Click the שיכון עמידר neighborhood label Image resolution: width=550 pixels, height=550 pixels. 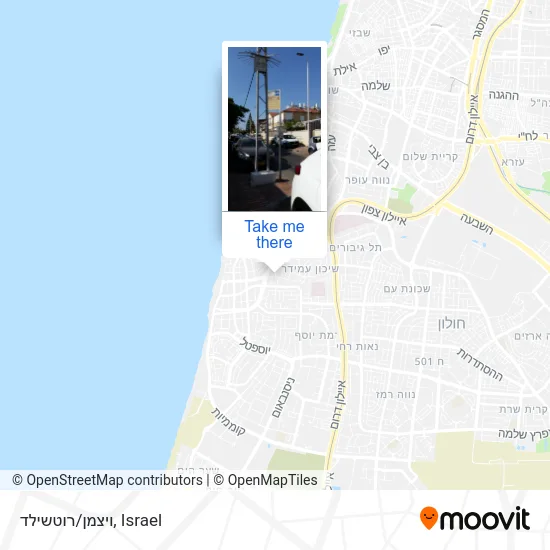[310, 269]
